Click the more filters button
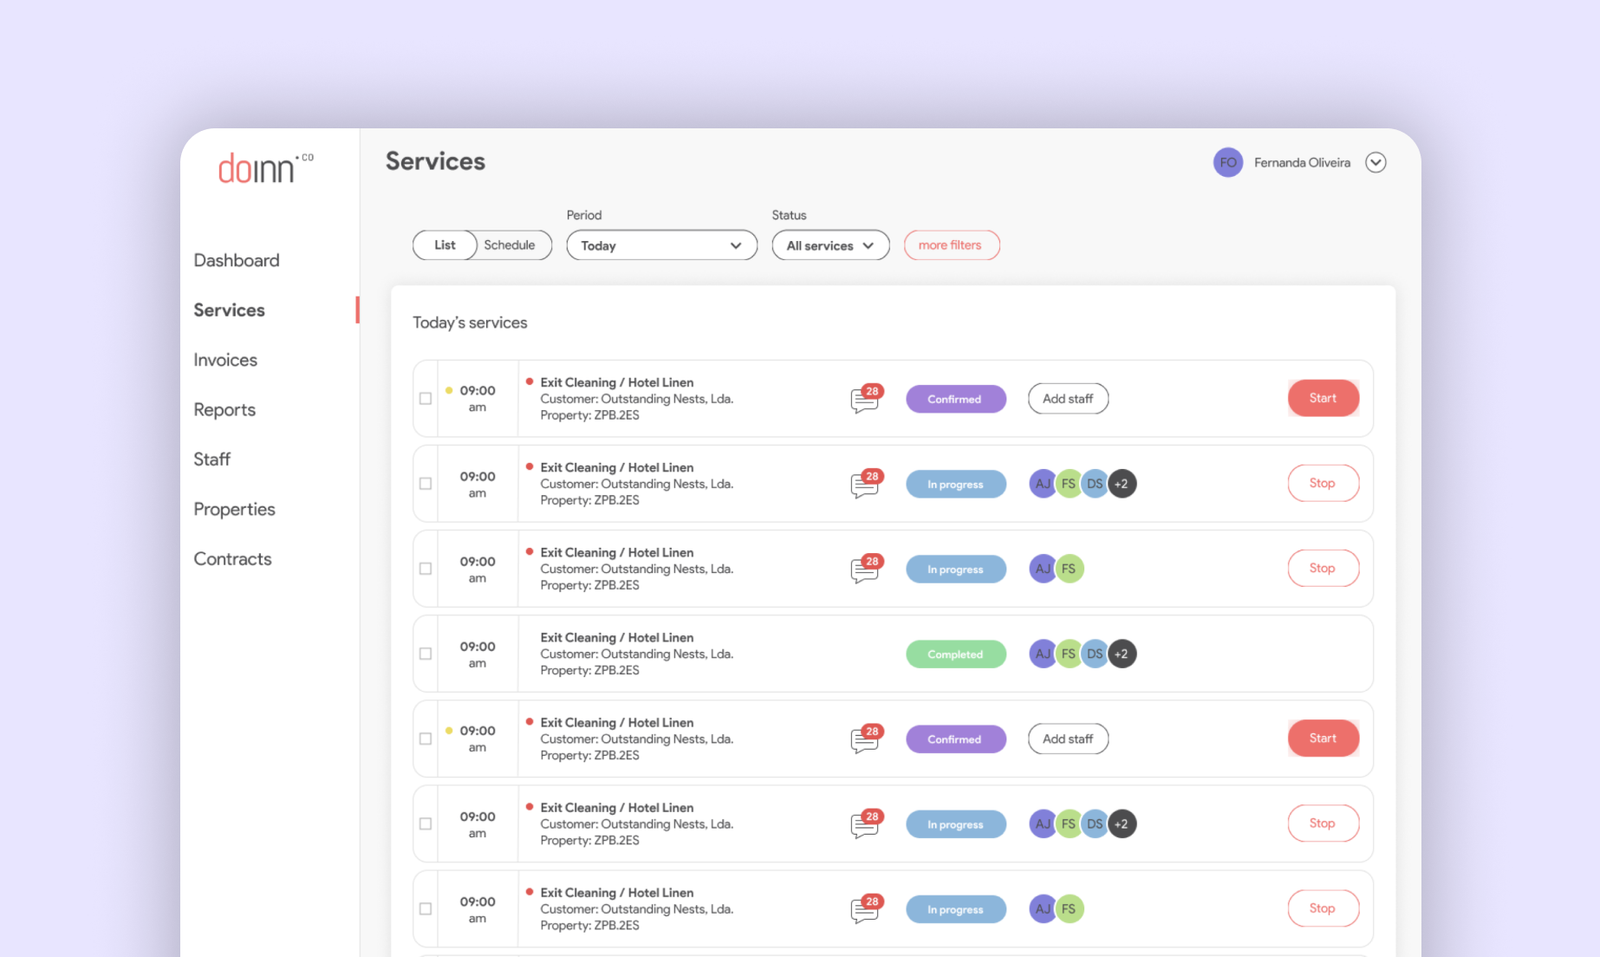The image size is (1600, 957). (951, 245)
